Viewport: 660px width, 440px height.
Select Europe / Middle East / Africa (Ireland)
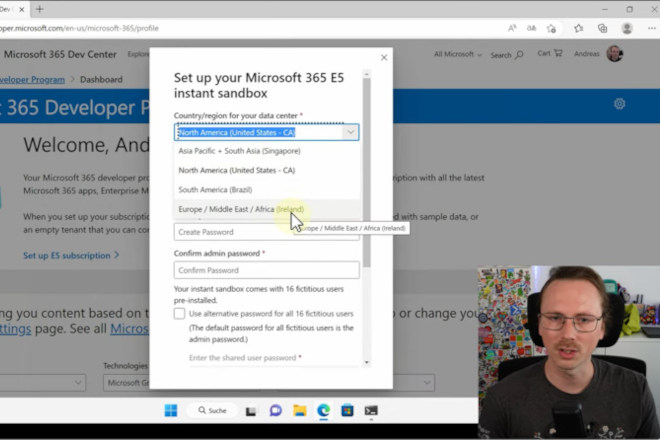click(x=267, y=209)
